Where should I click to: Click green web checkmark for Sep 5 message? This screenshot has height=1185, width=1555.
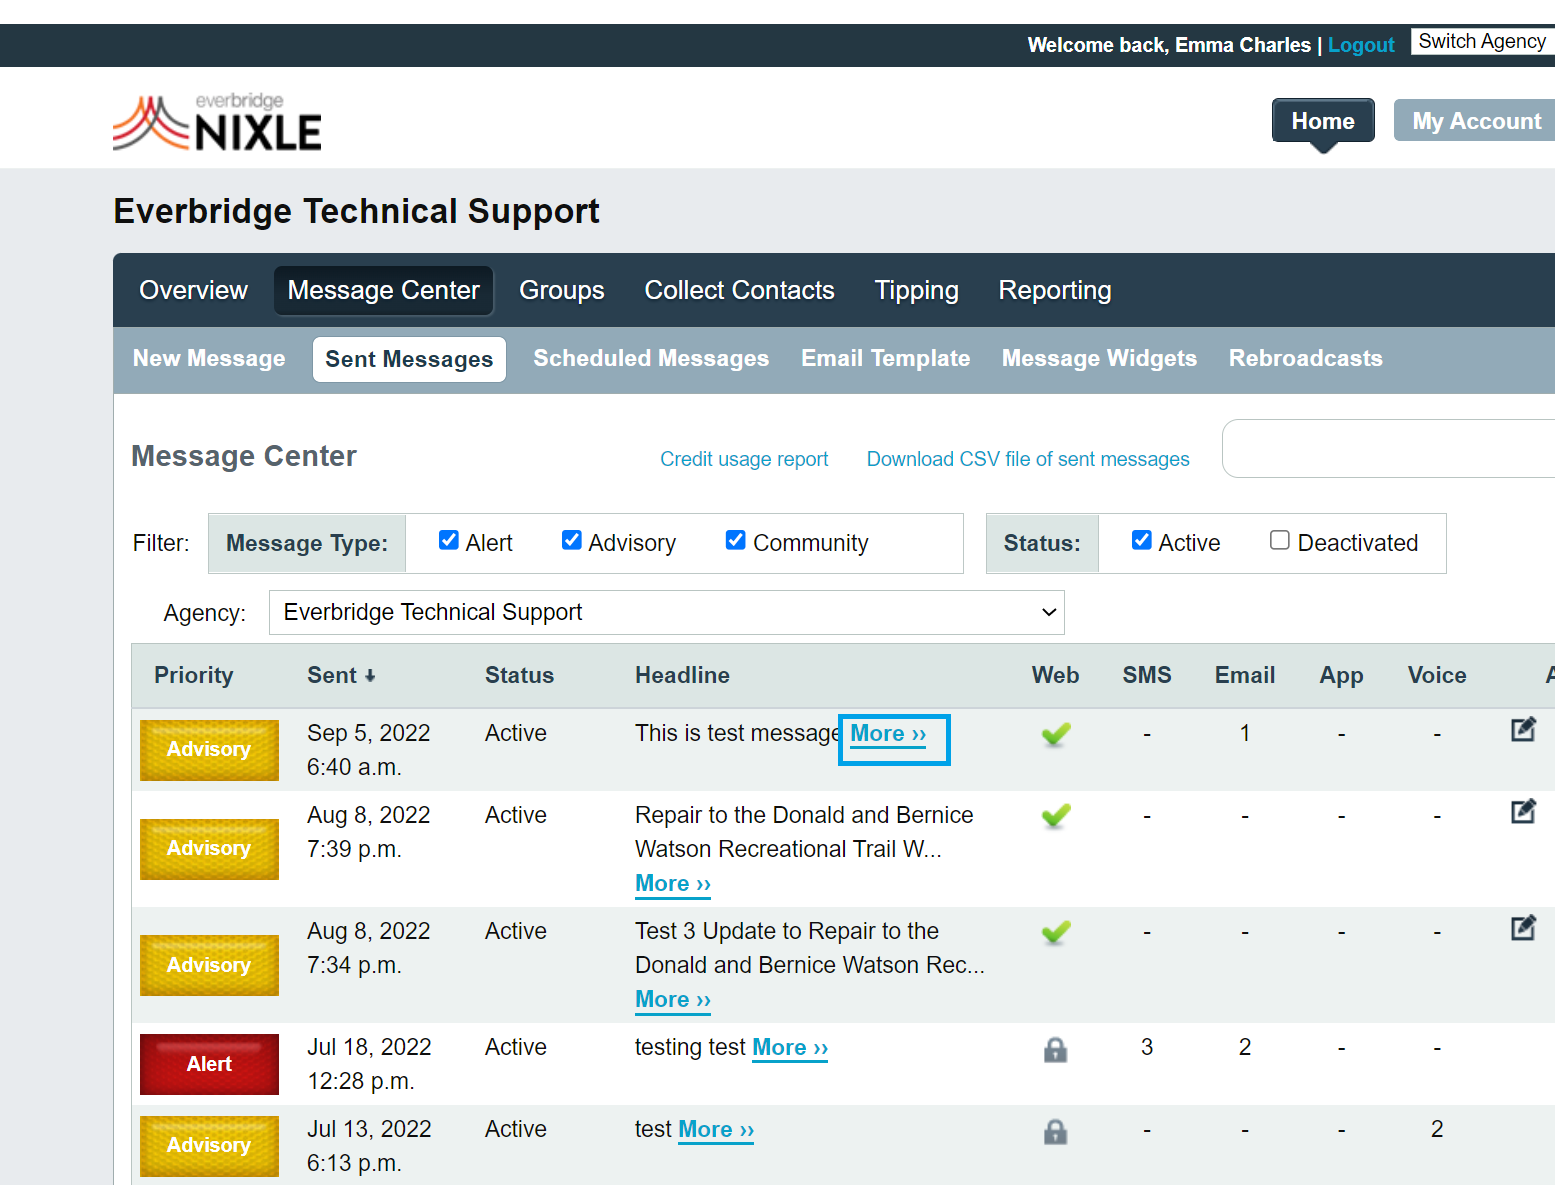coord(1056,734)
